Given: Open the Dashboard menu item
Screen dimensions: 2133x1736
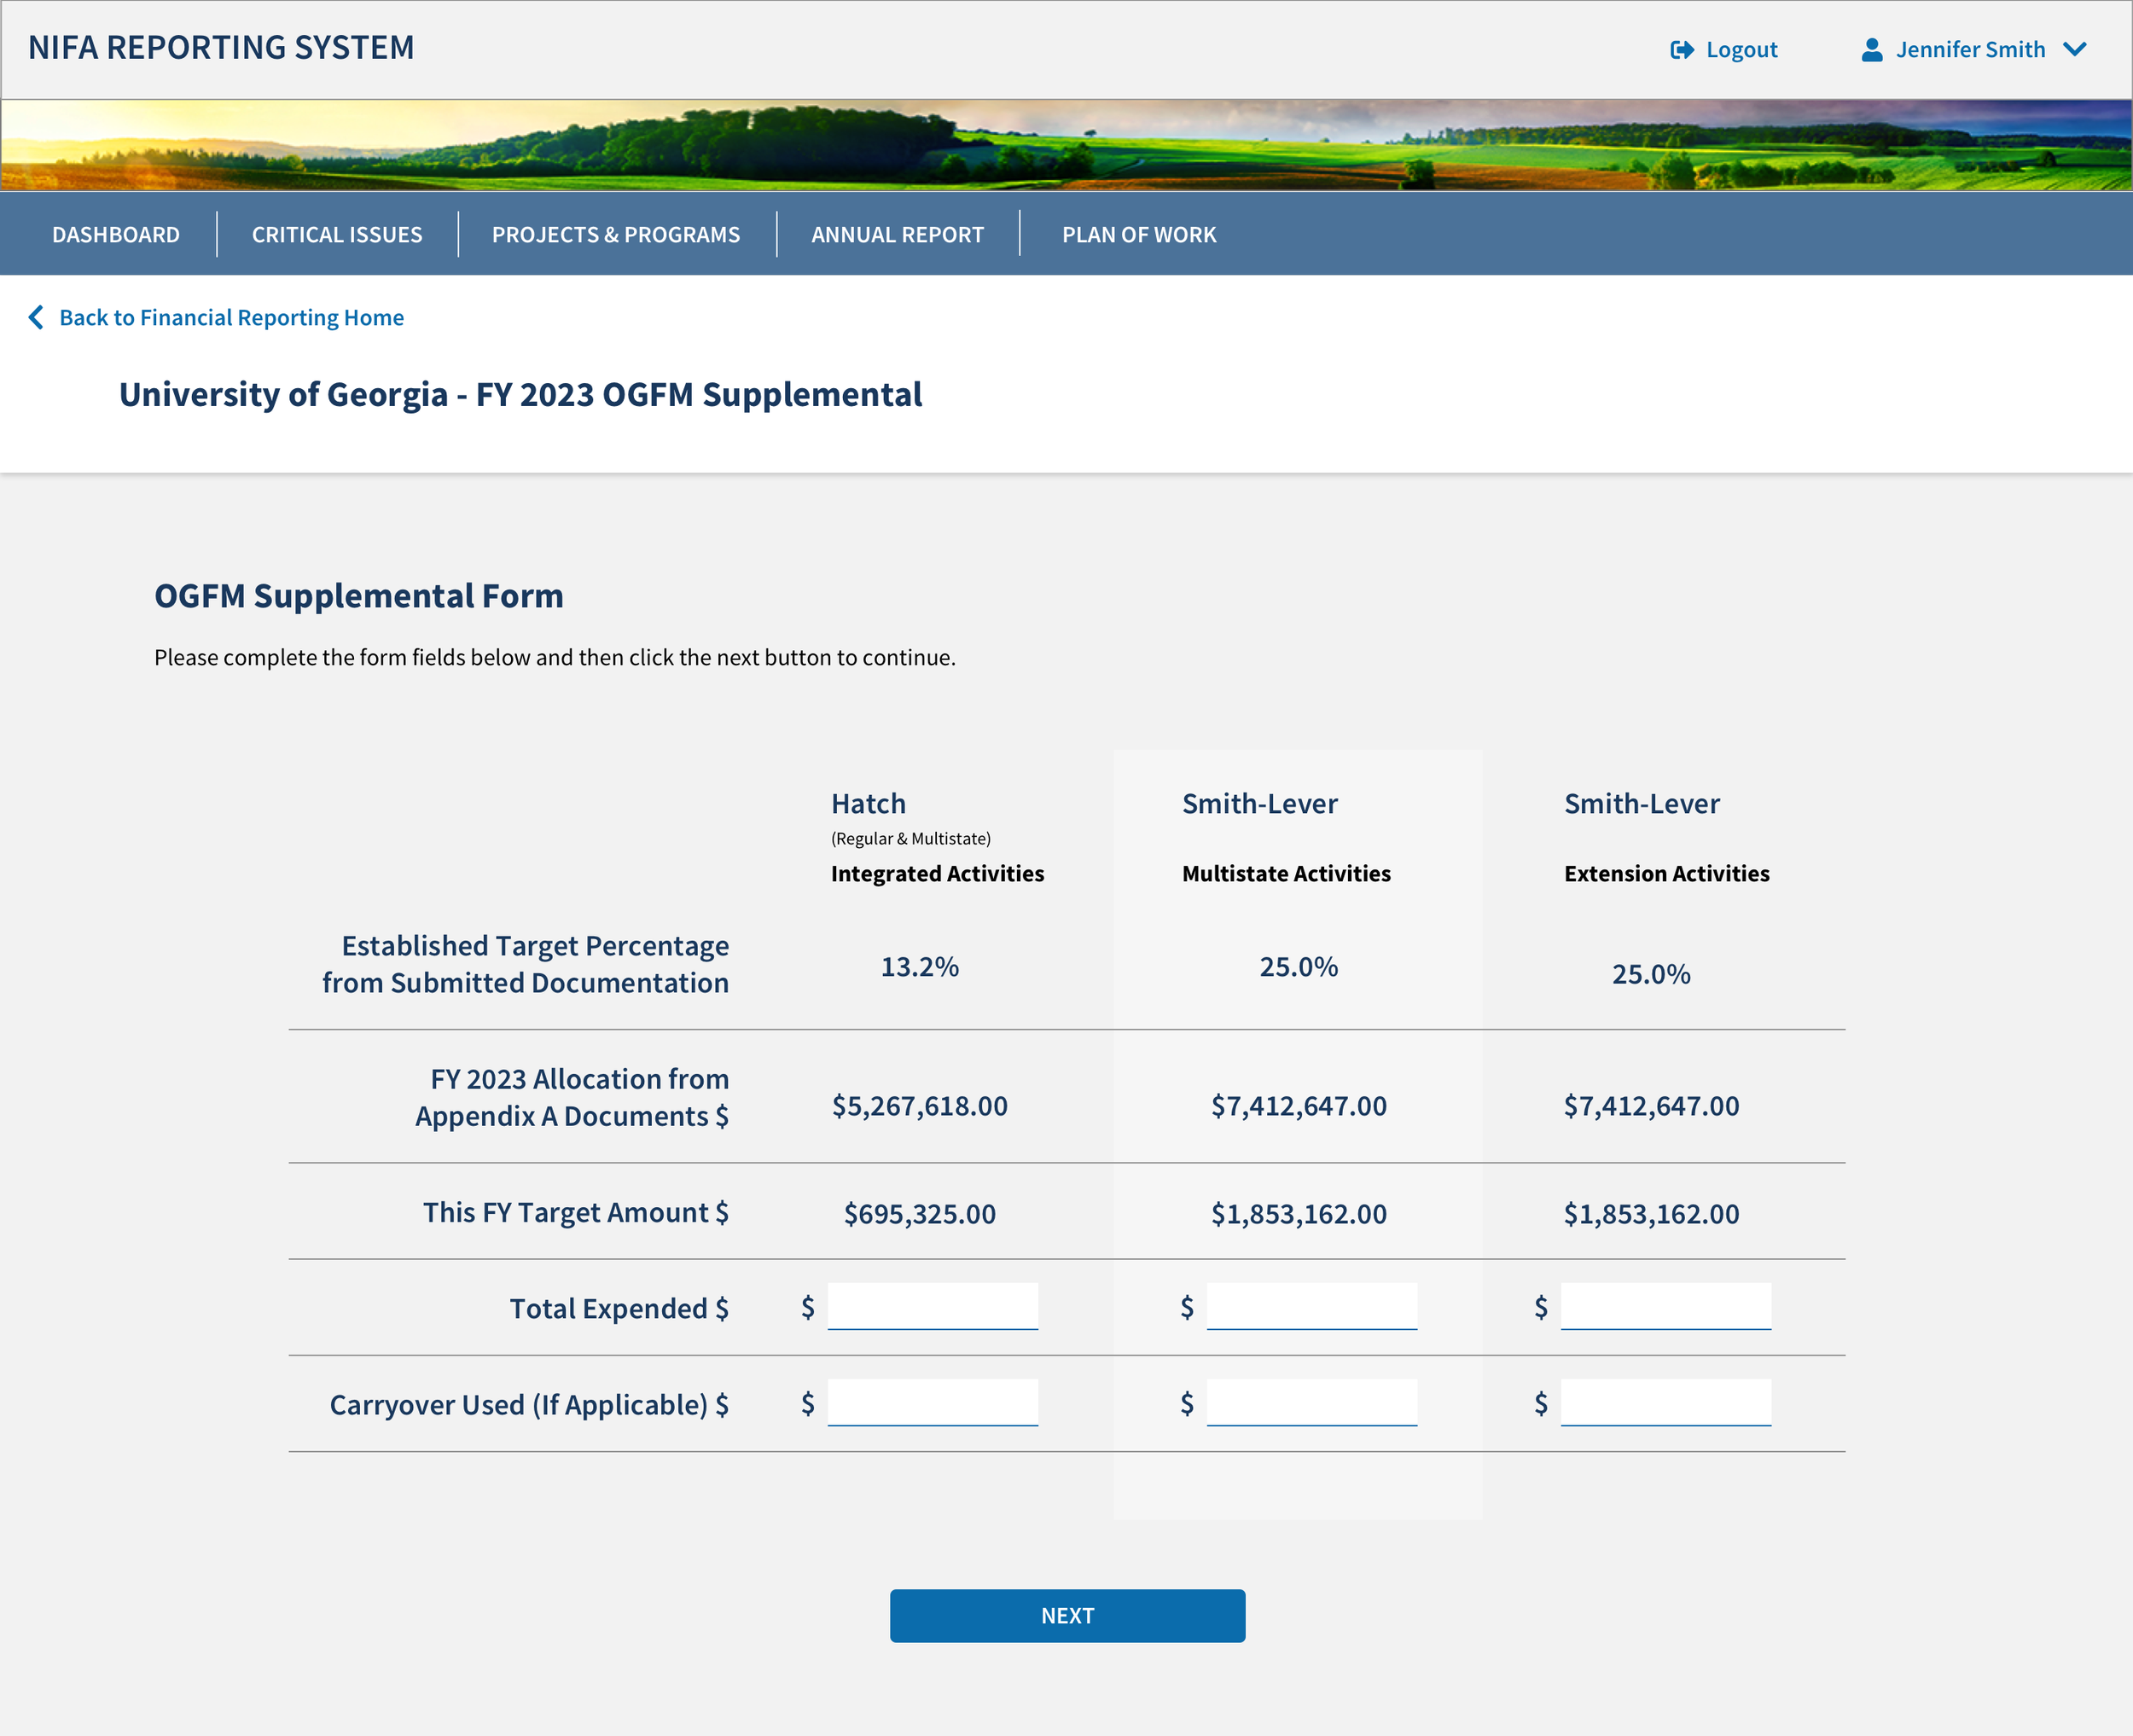Looking at the screenshot, I should click(x=116, y=235).
